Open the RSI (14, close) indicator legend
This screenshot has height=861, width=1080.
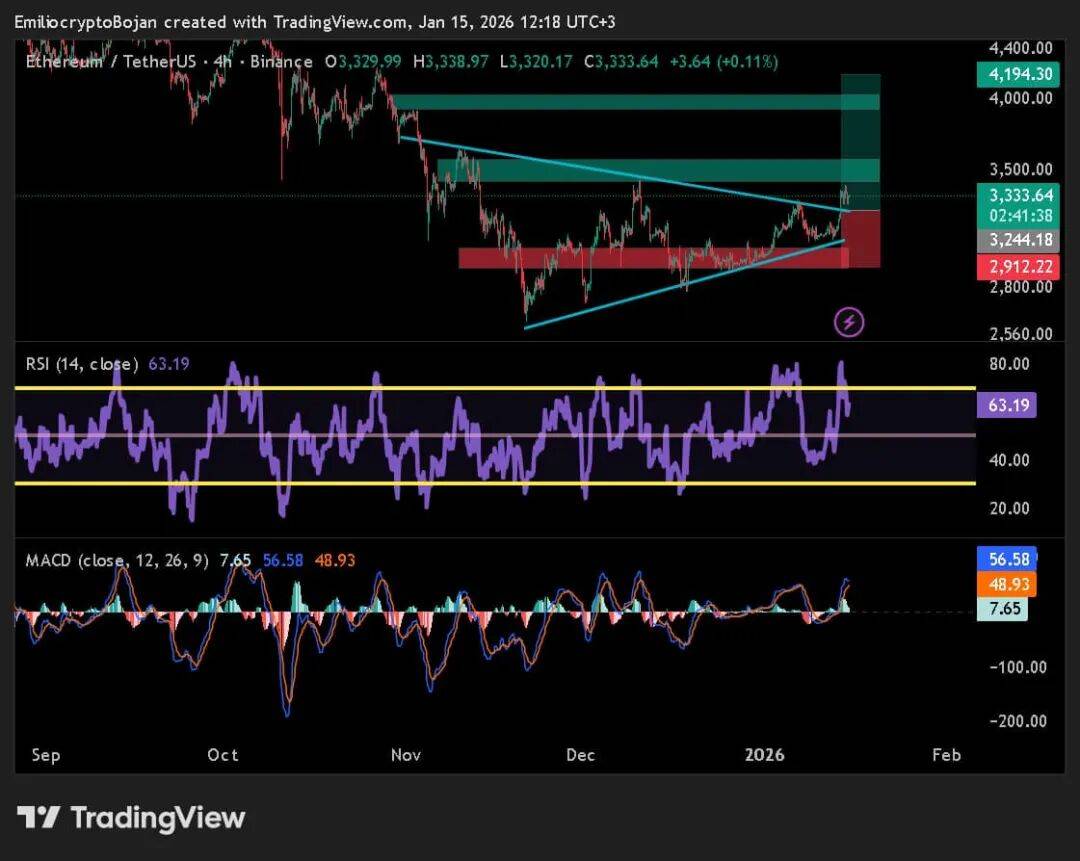click(82, 364)
